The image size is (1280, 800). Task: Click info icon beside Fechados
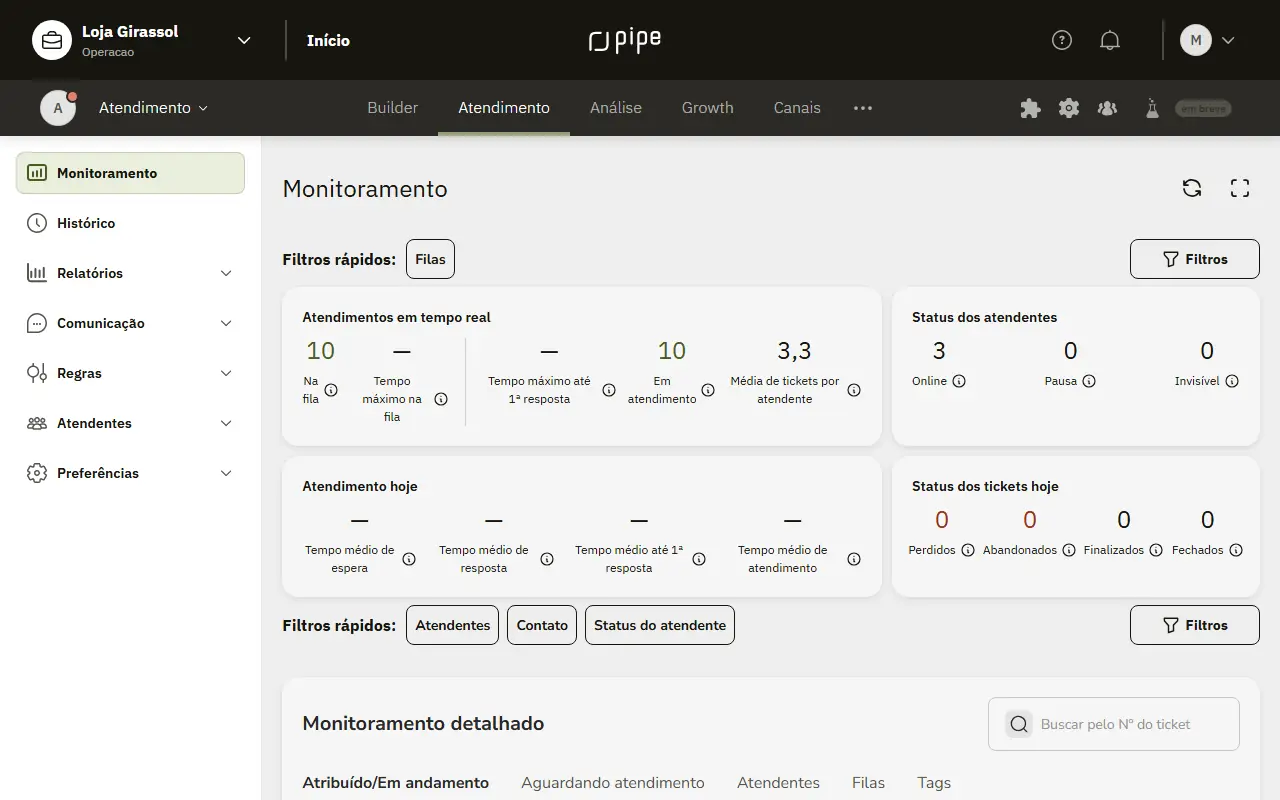[1236, 550]
